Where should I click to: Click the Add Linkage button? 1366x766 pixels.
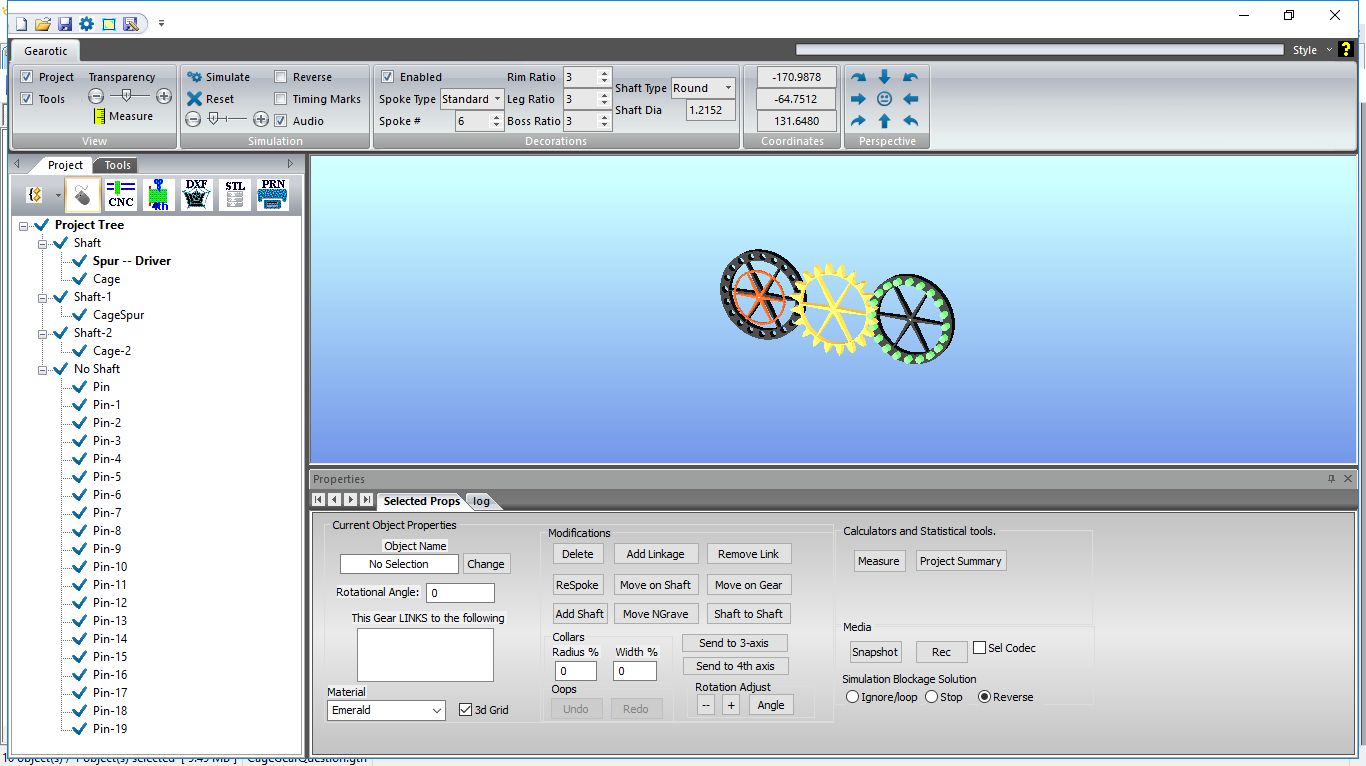[x=655, y=554]
